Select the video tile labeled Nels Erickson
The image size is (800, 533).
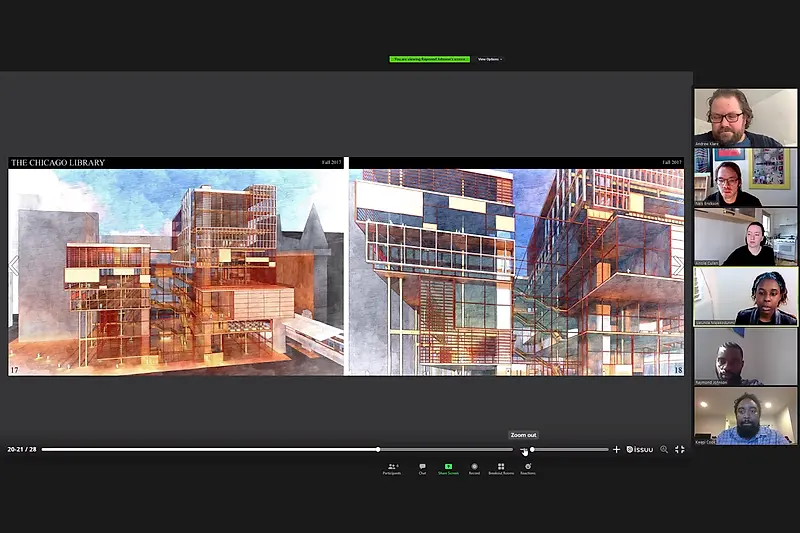point(745,177)
